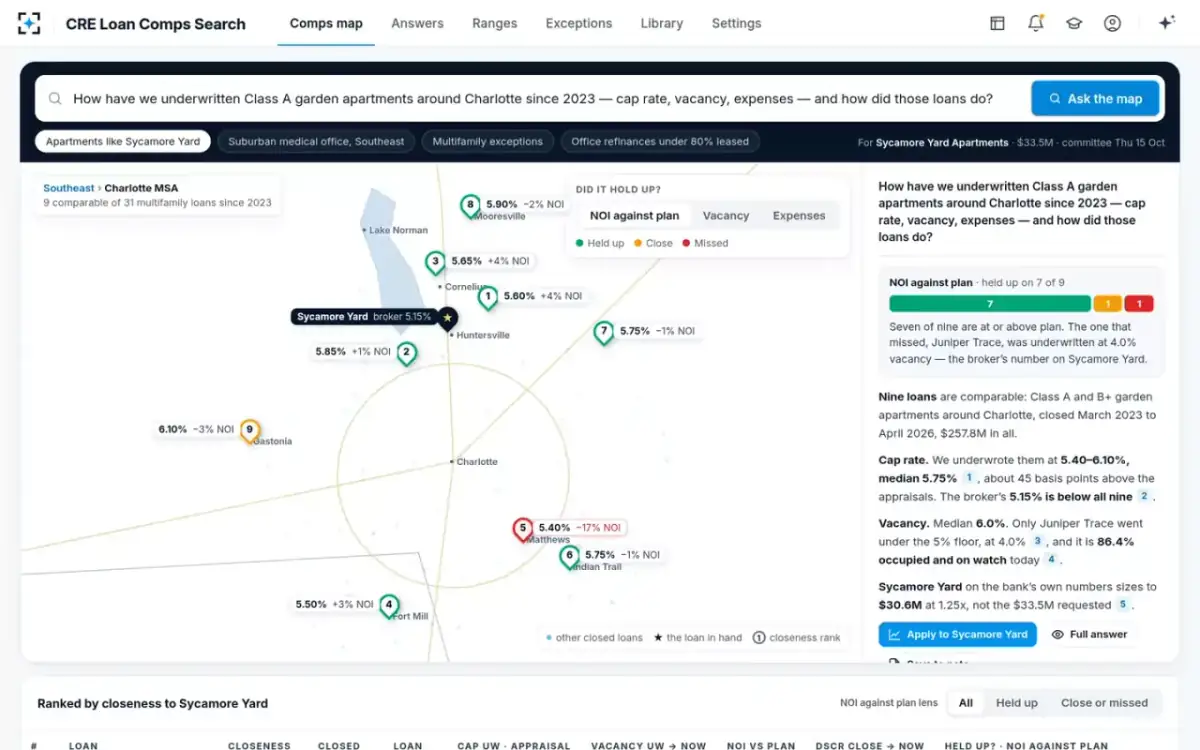Open the user profile icon
The height and width of the screenshot is (750, 1200).
coord(1112,23)
